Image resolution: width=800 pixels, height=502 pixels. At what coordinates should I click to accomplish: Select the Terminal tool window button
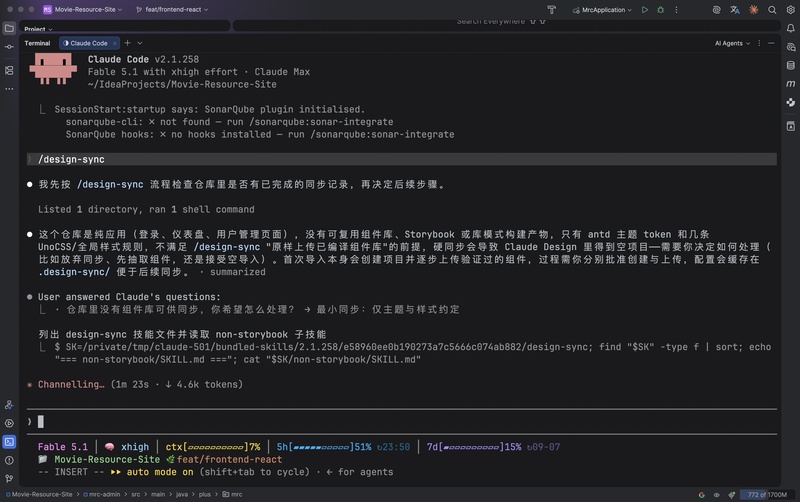9,442
